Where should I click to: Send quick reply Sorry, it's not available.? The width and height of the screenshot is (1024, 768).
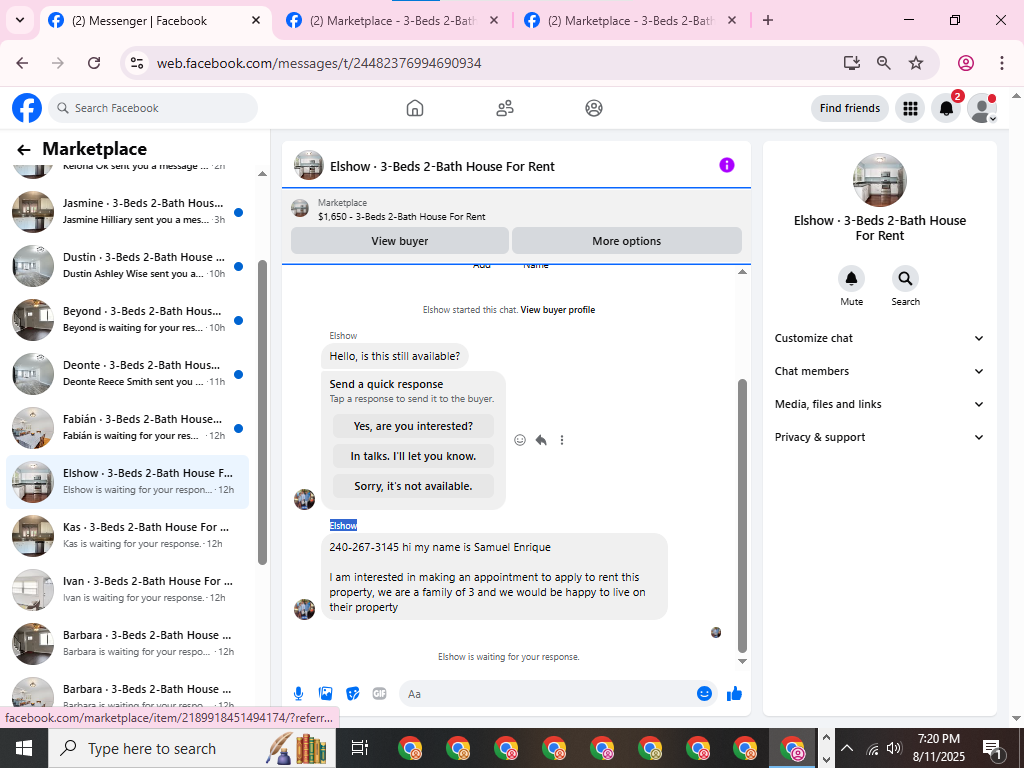click(x=413, y=487)
